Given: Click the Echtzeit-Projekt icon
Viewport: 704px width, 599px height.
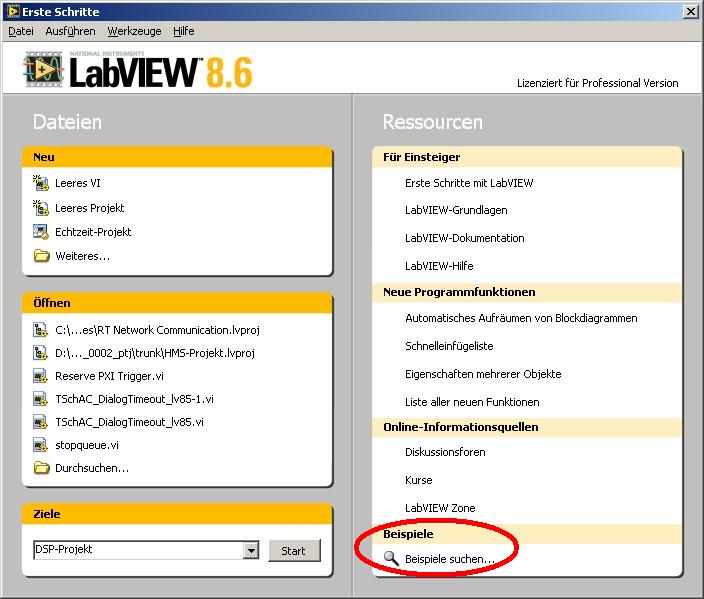Looking at the screenshot, I should 41,232.
